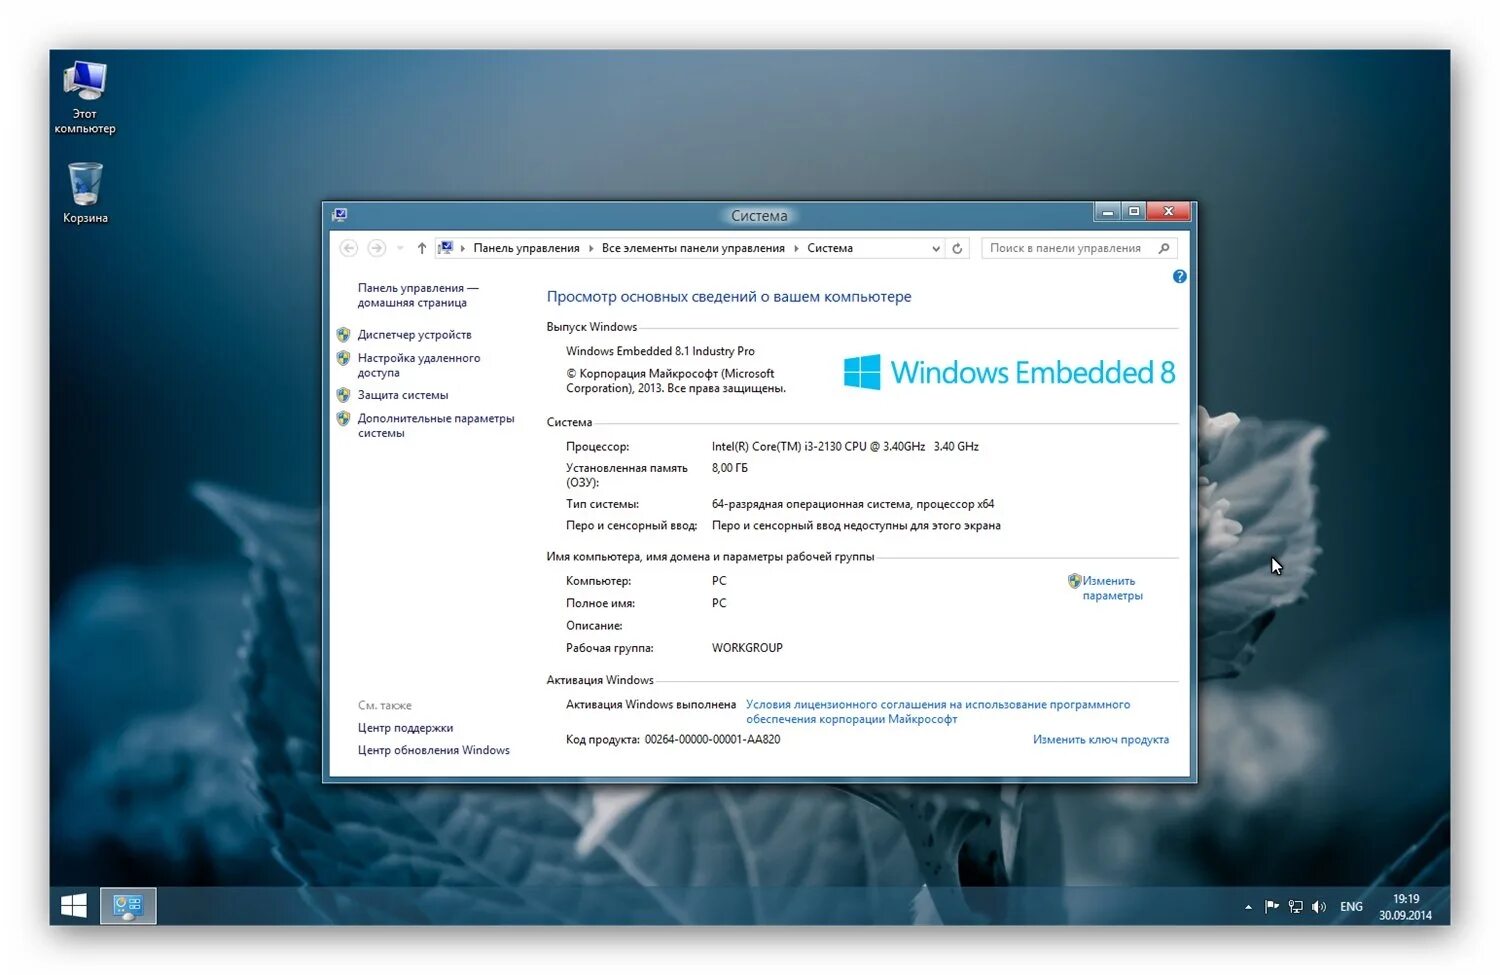Focus the 'Поиск в панели управления' field
This screenshot has height=975, width=1500.
[1079, 248]
